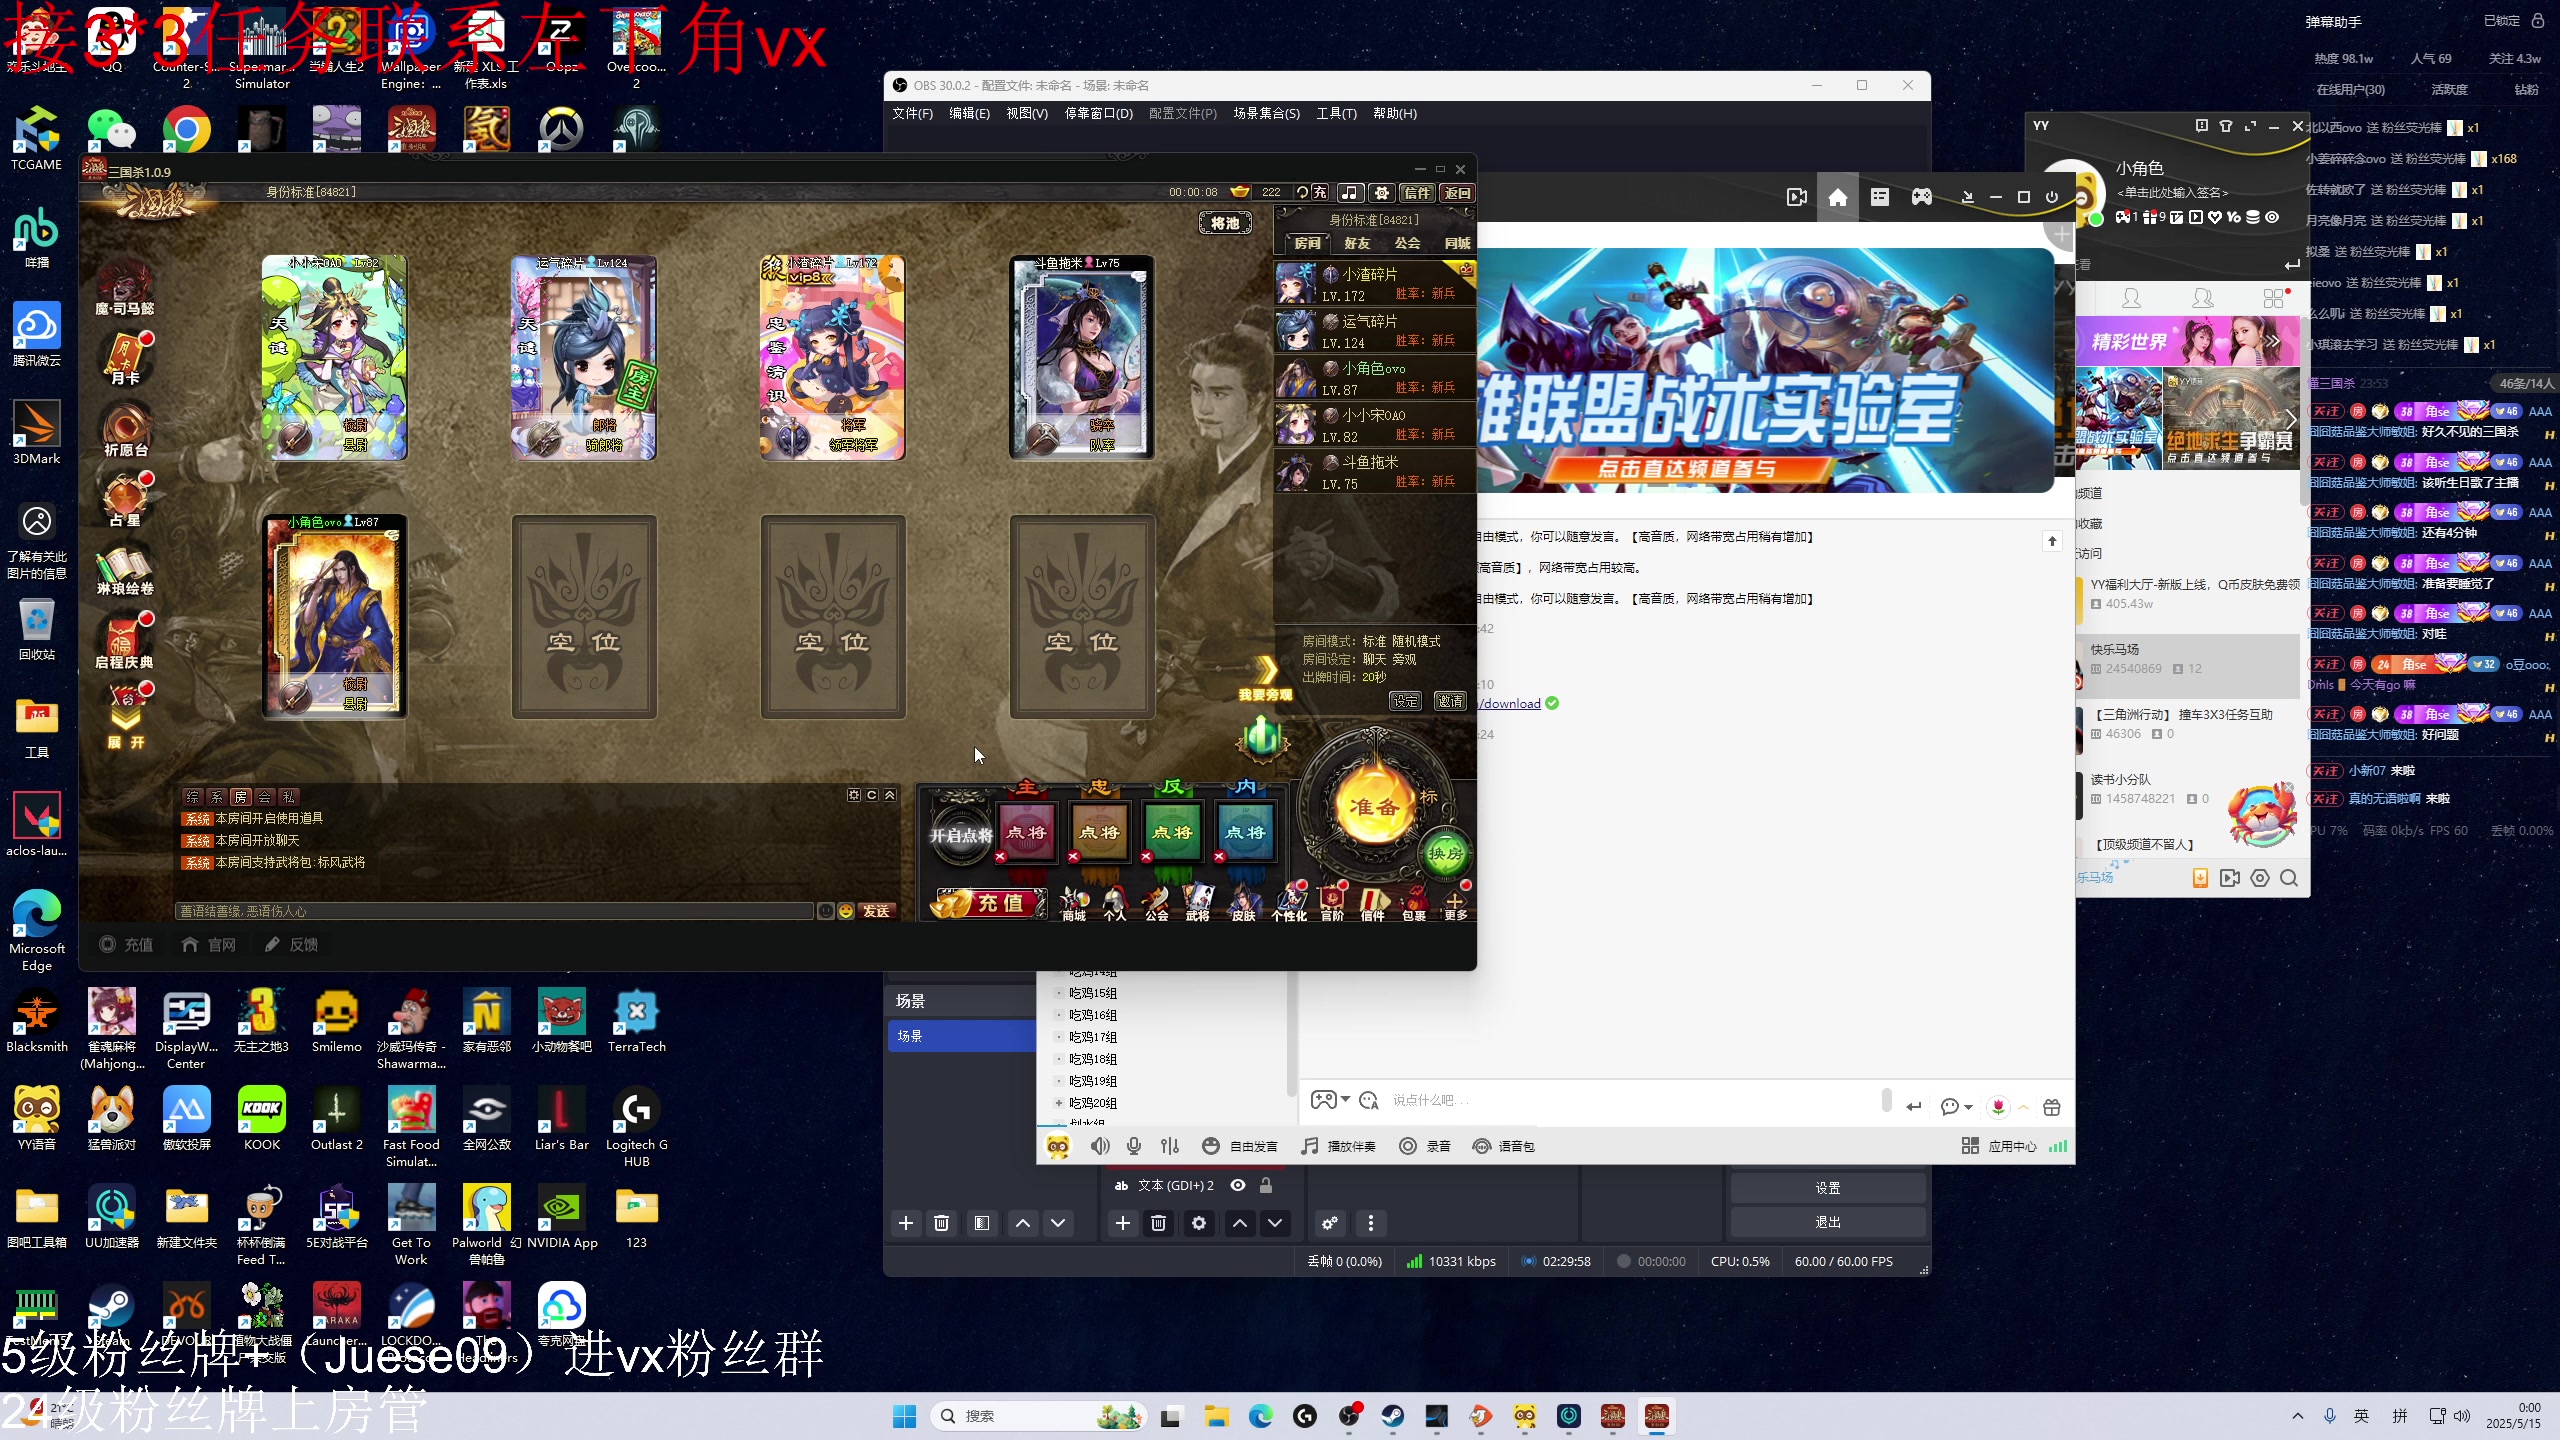Image resolution: width=2560 pixels, height=1440 pixels.
Task: Toggle the 开启点将 round button
Action: (x=960, y=834)
